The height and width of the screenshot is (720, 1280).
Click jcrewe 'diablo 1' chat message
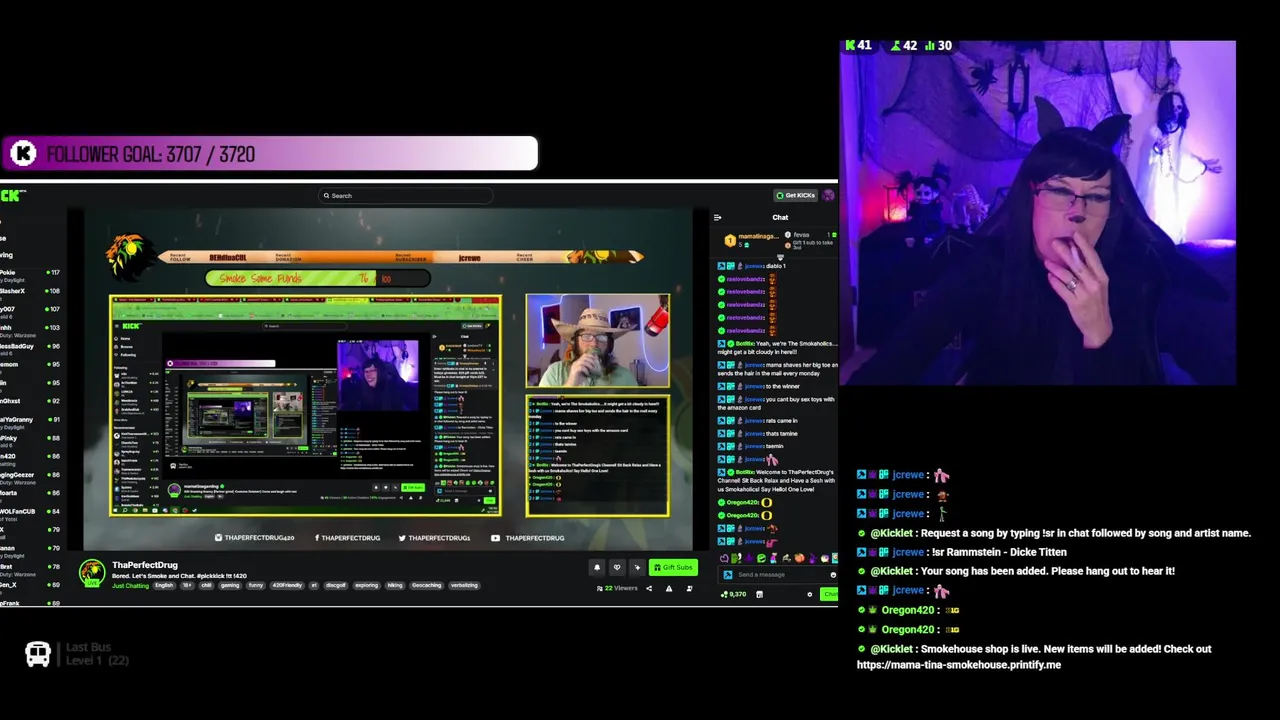pyautogui.click(x=753, y=266)
